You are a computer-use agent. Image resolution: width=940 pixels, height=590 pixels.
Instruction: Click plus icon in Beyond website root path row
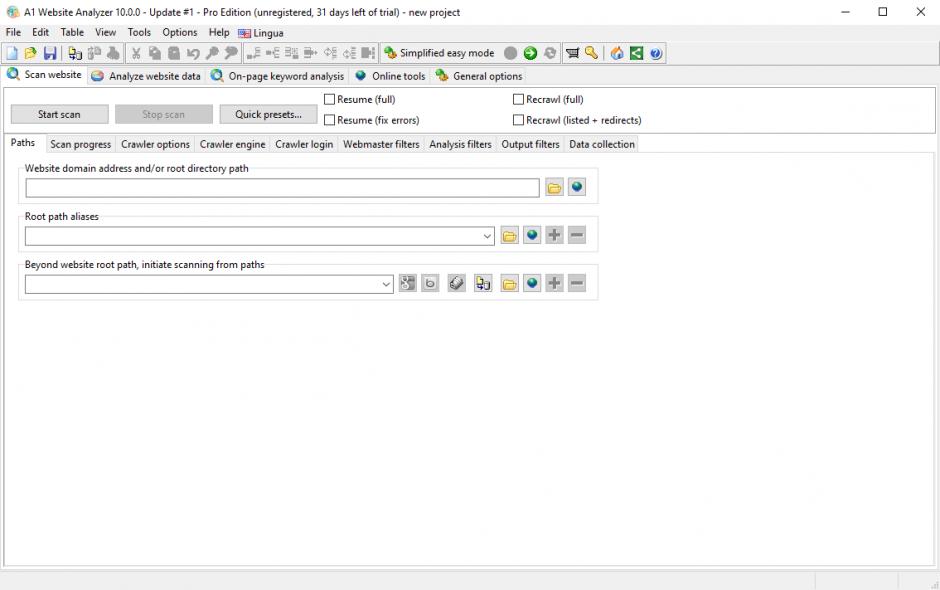(x=555, y=283)
